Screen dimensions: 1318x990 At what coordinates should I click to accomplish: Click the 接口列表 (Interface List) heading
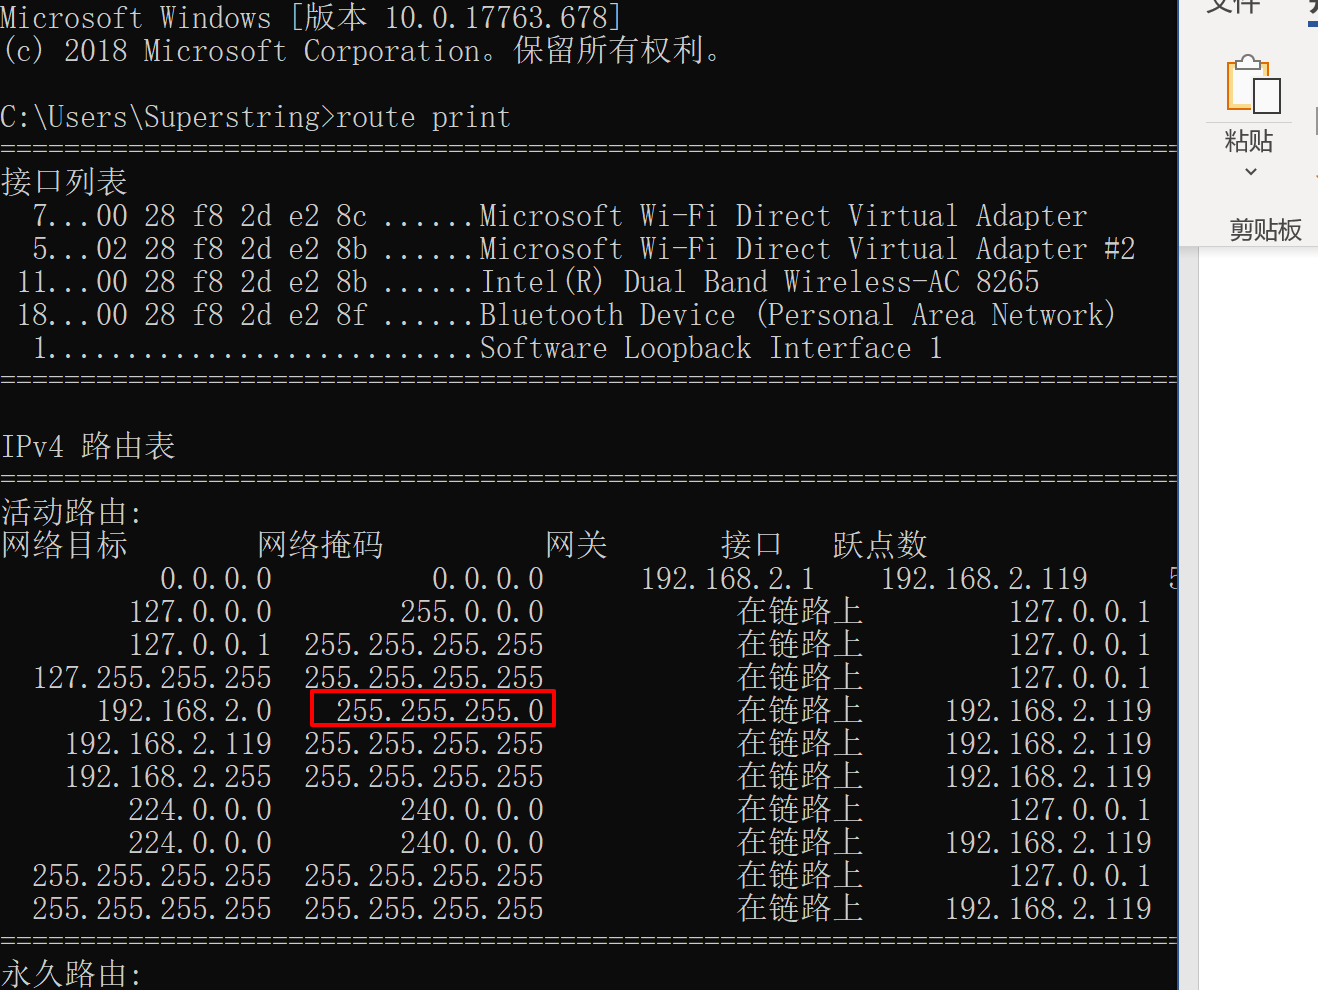64,182
